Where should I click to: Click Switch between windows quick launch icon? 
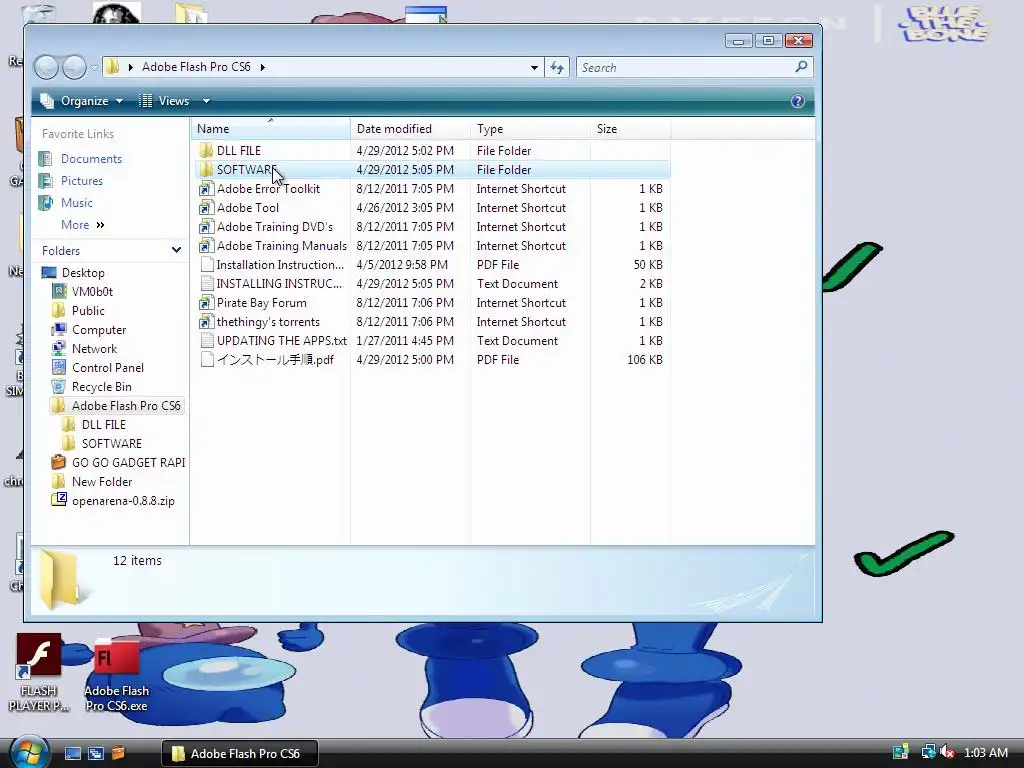pyautogui.click(x=95, y=753)
